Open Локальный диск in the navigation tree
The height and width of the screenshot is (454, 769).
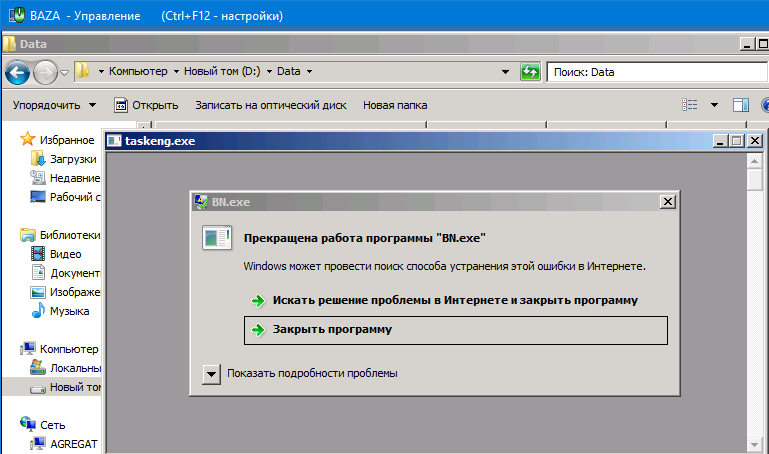(x=75, y=368)
